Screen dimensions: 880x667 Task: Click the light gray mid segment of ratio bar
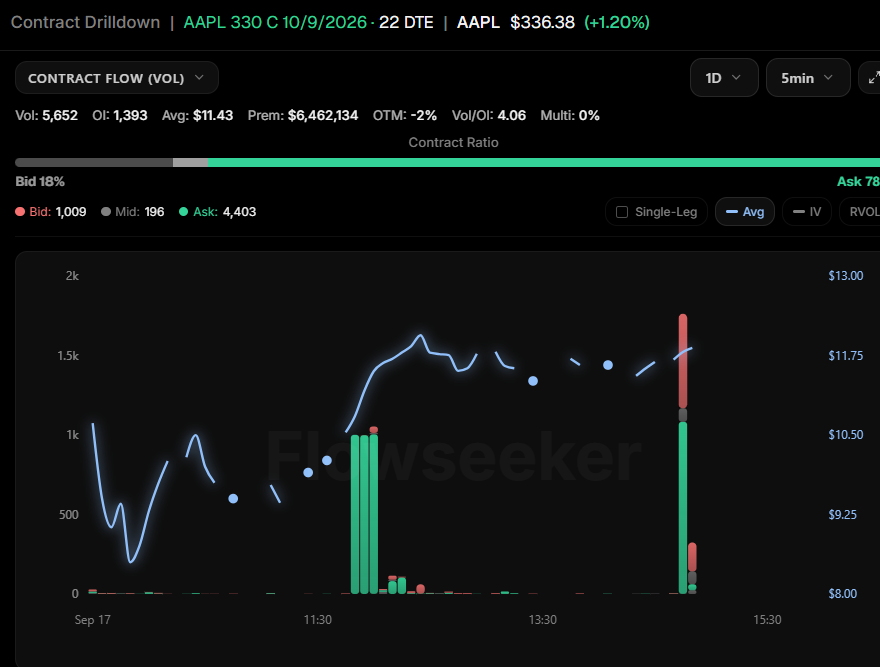190,163
